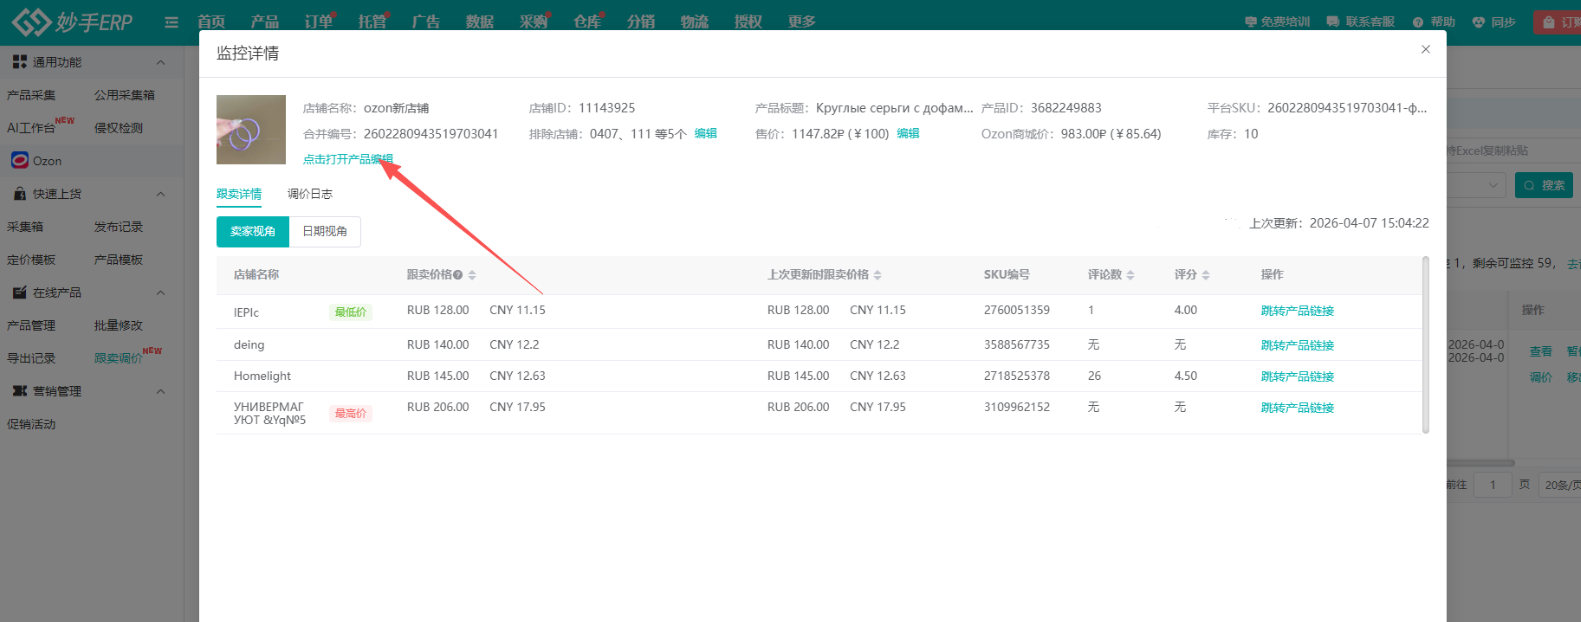
Task: Open the 广告 top menu
Action: point(426,22)
